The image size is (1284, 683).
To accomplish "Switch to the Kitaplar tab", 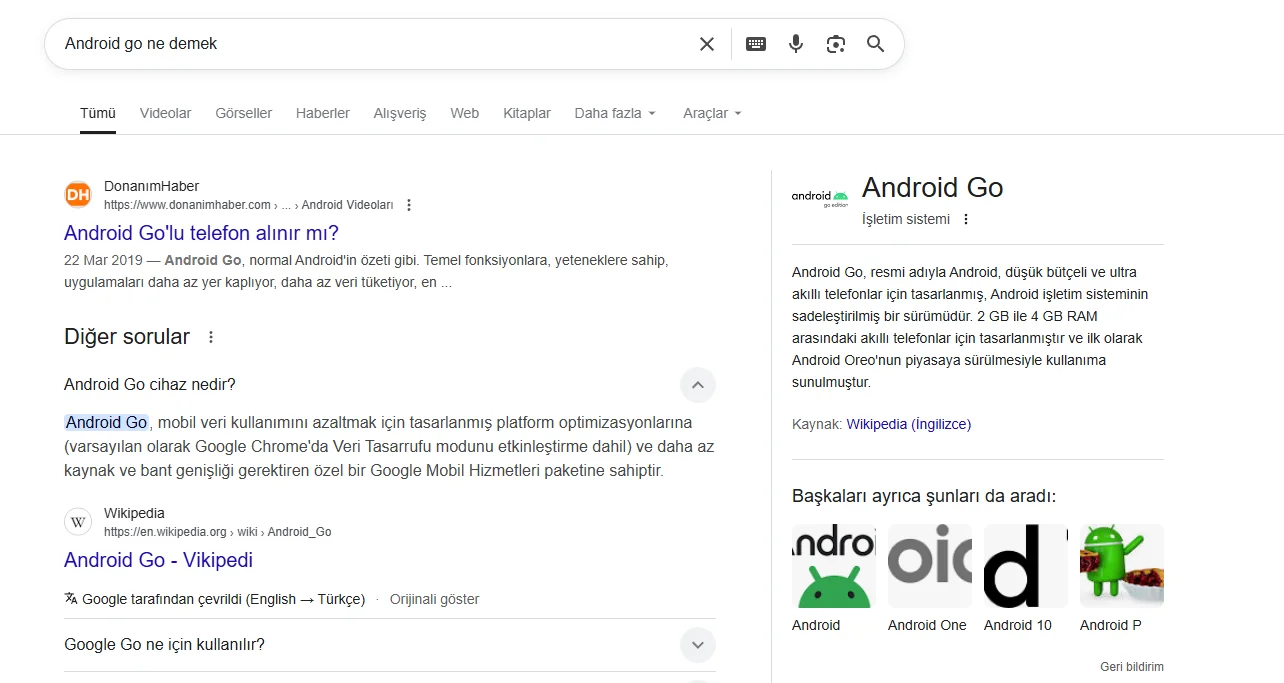I will (527, 113).
